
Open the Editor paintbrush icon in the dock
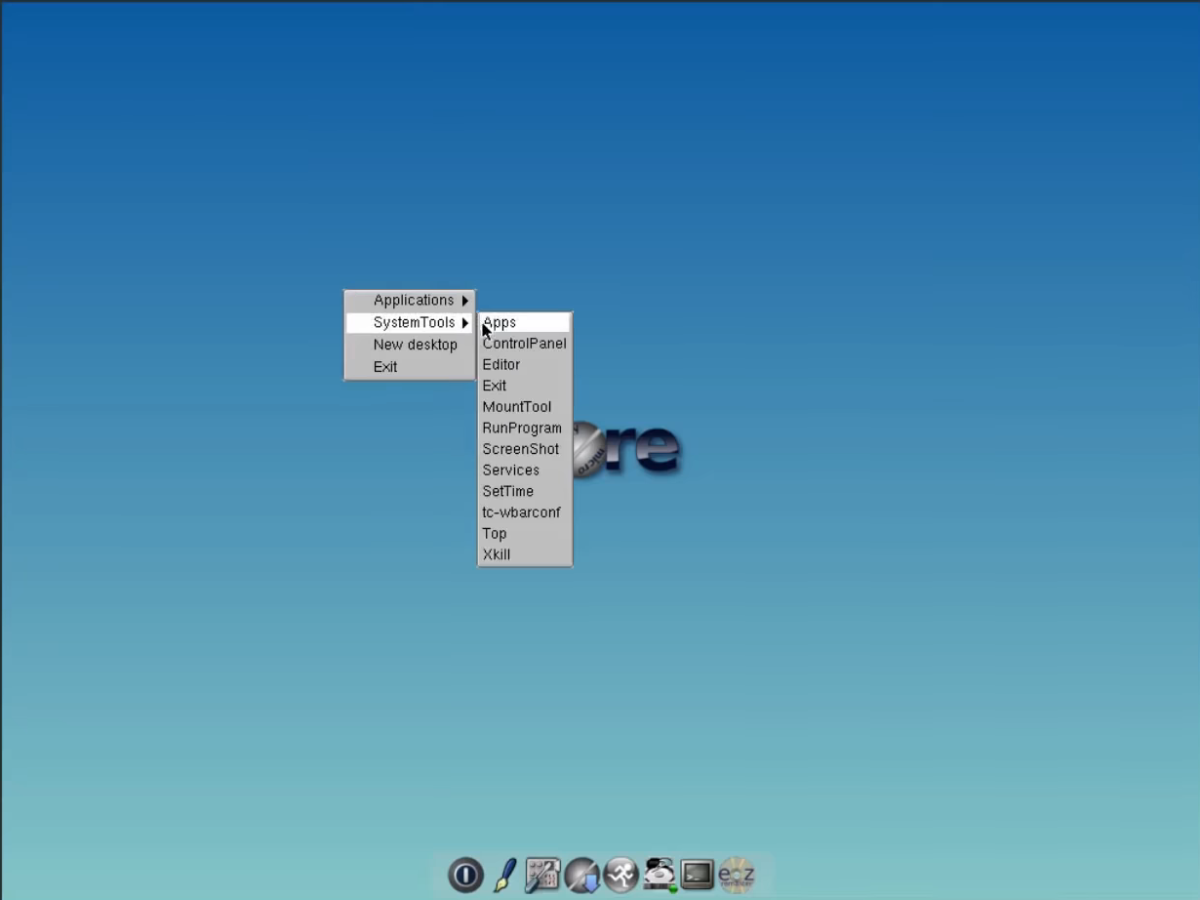[x=504, y=875]
